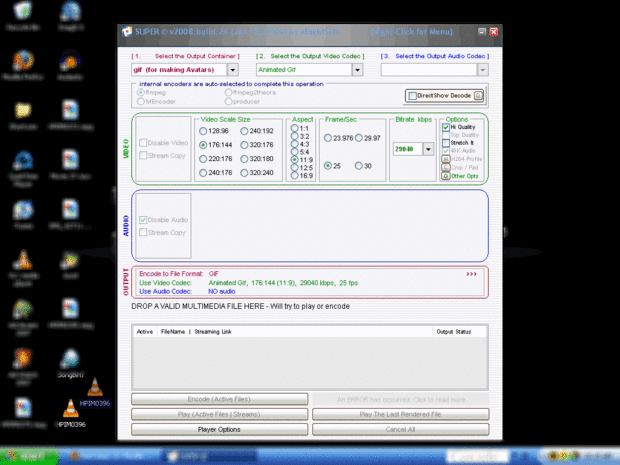Open the Output Container dropdown

tap(233, 70)
